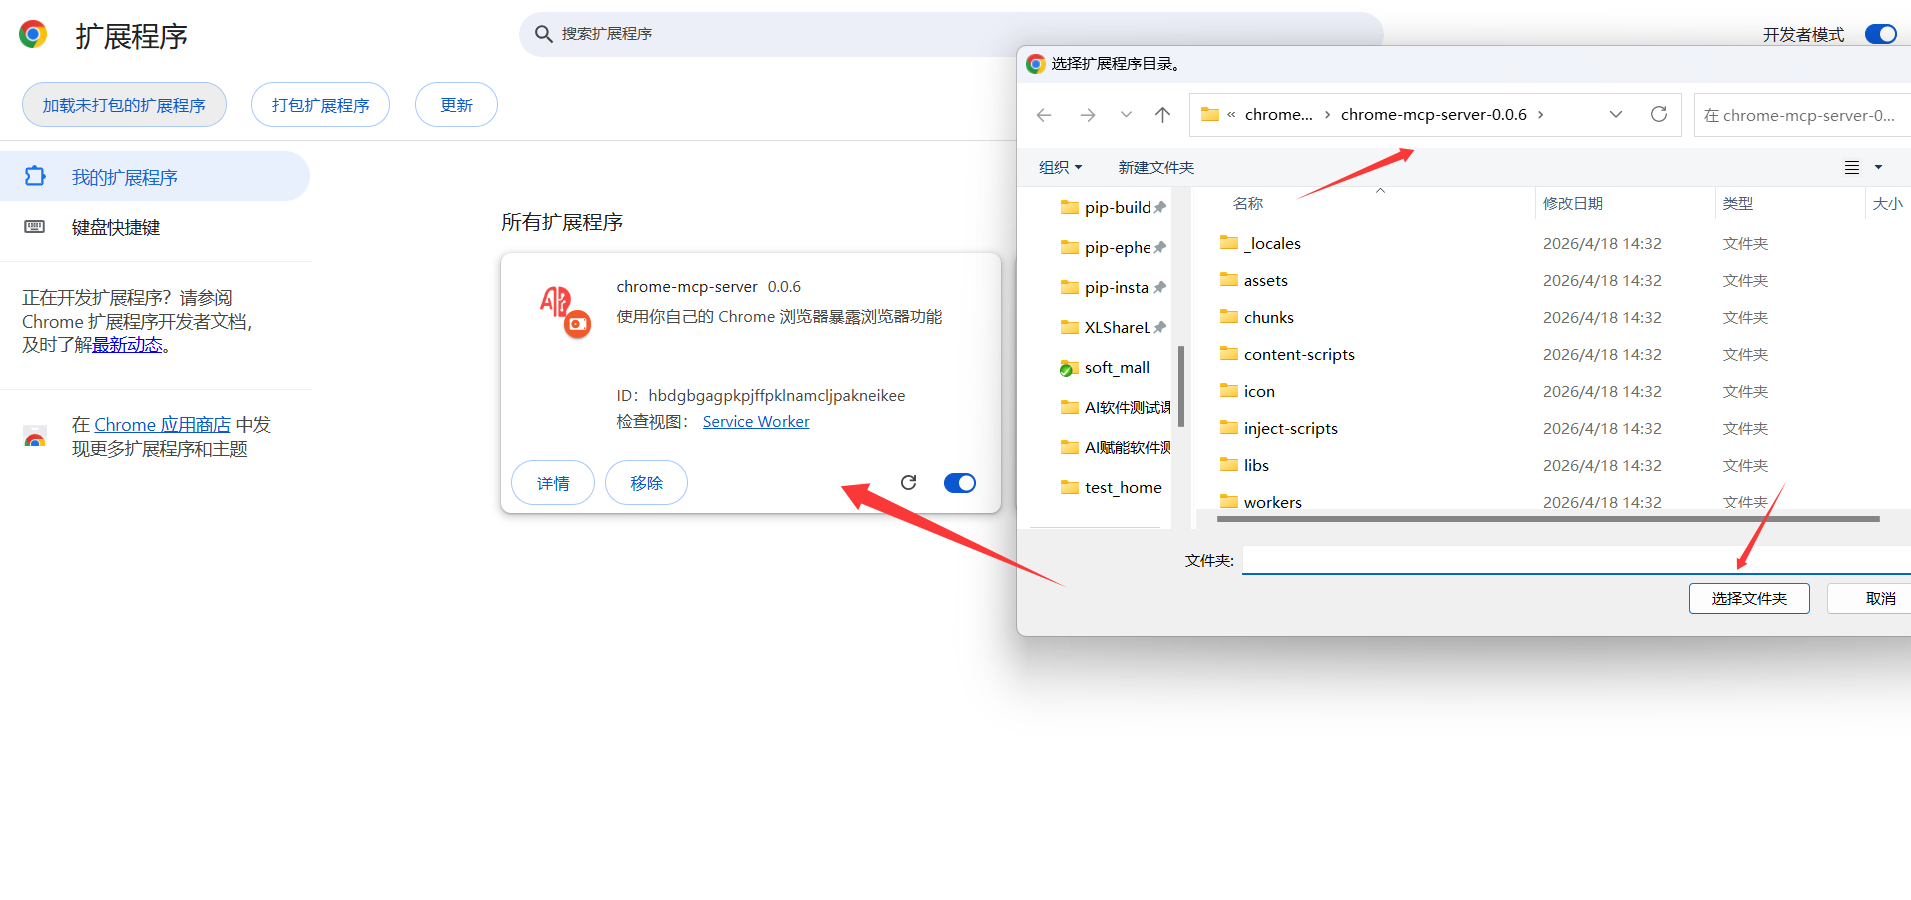
Task: Click the search magnifier icon in extensions search
Action: [543, 34]
